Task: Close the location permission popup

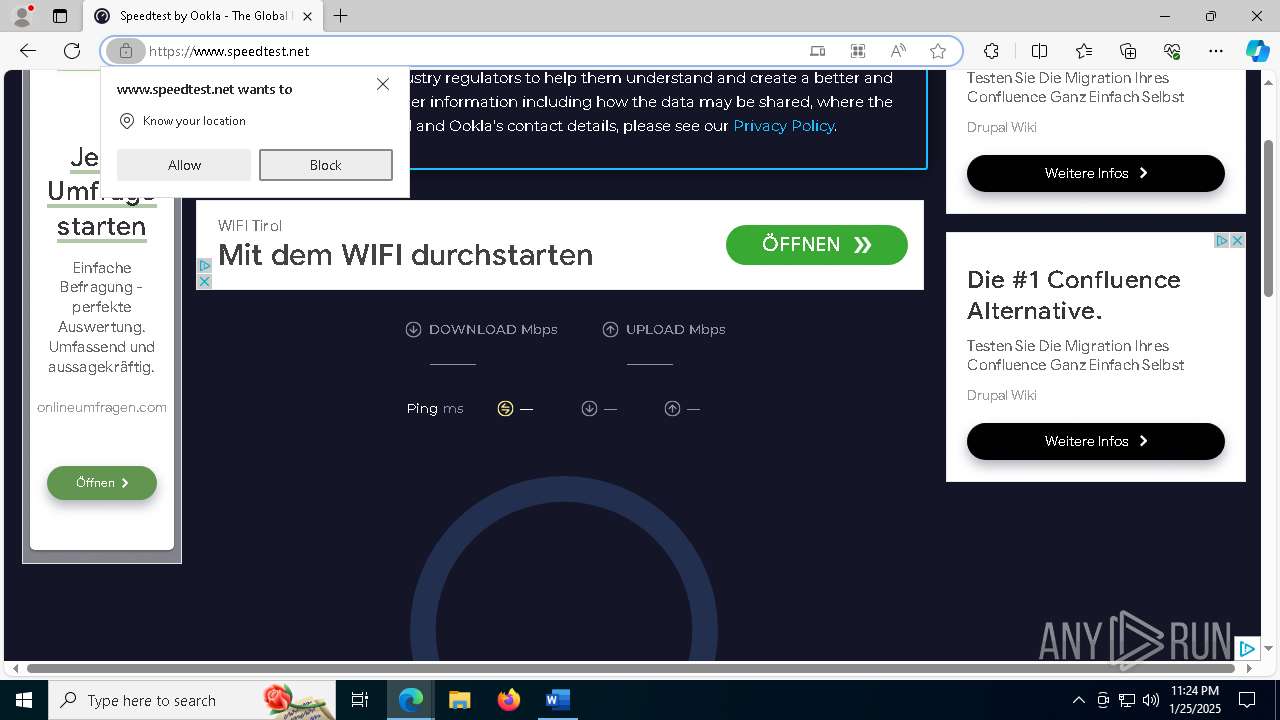Action: pyautogui.click(x=383, y=84)
